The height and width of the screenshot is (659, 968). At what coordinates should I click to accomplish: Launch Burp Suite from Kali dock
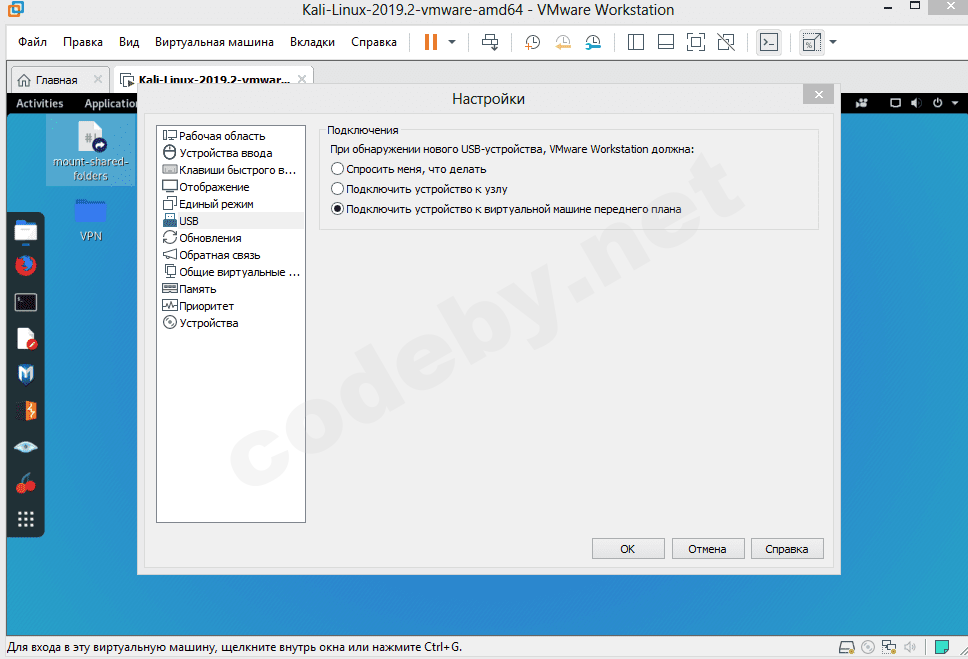tap(25, 411)
